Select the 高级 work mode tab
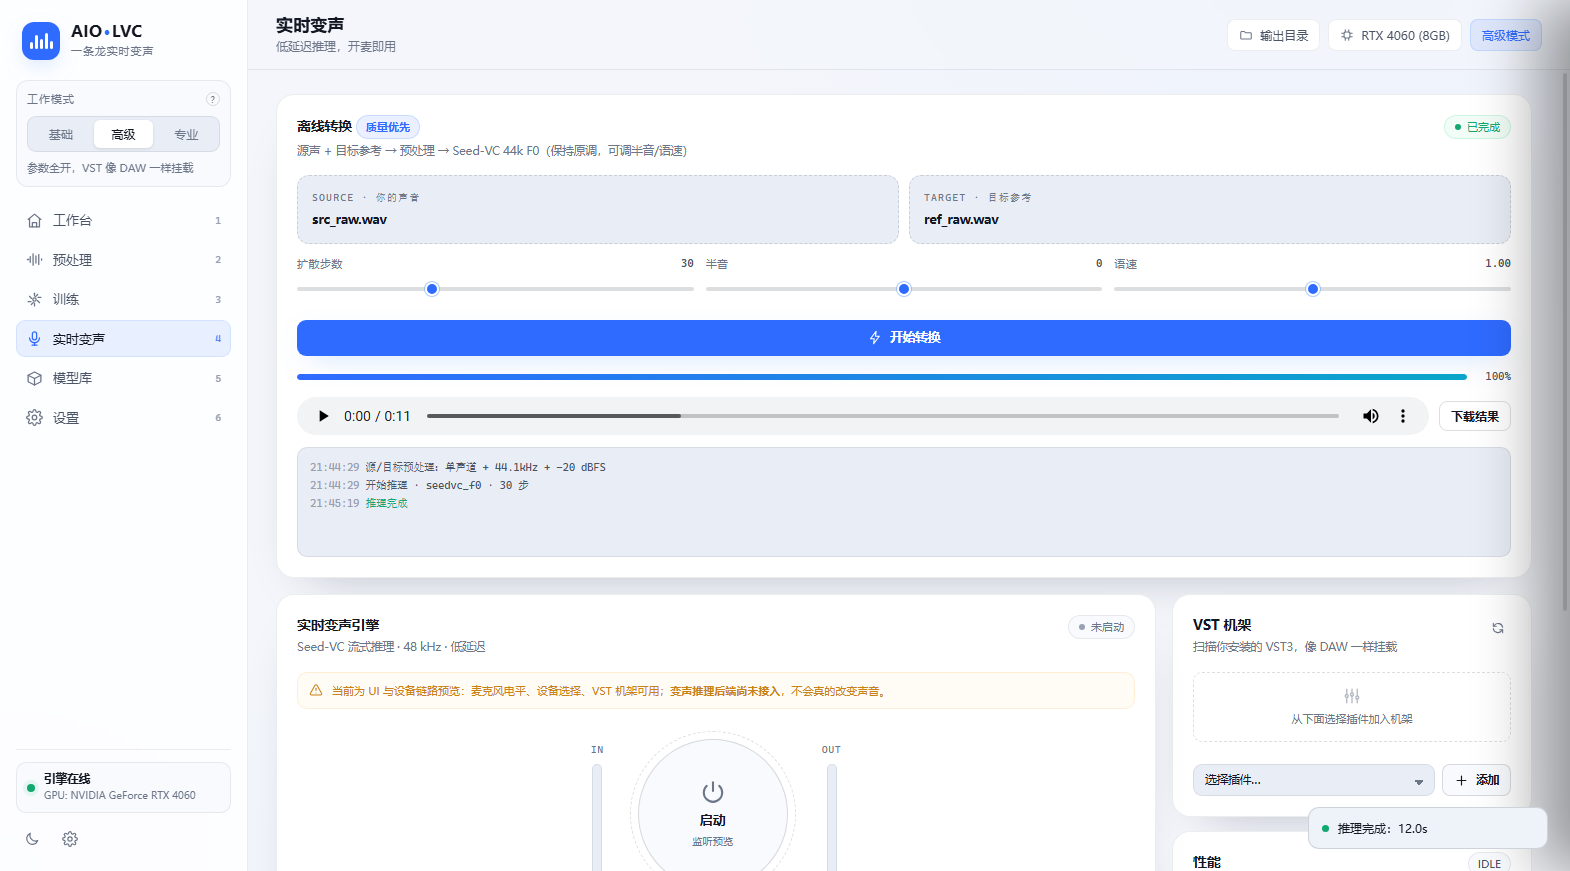Image resolution: width=1570 pixels, height=871 pixels. (123, 134)
